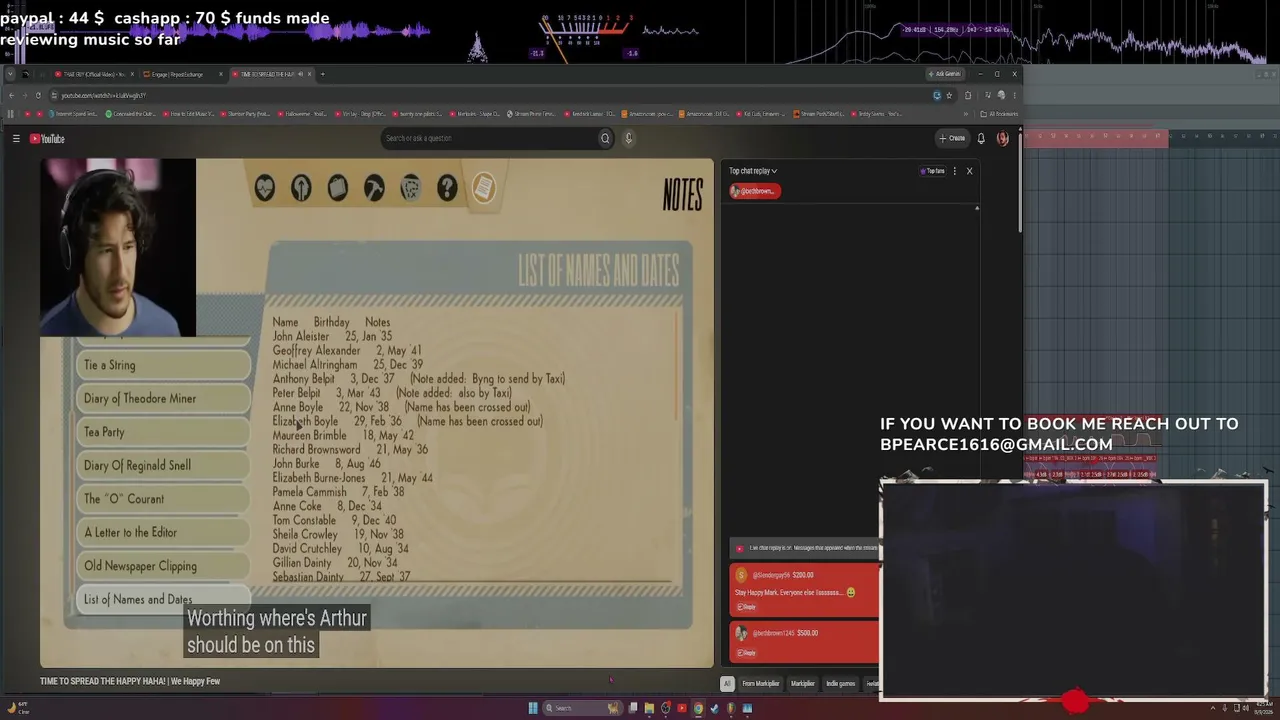Reply to the $500.00 super chat
Image resolution: width=1280 pixels, height=720 pixels.
point(746,653)
